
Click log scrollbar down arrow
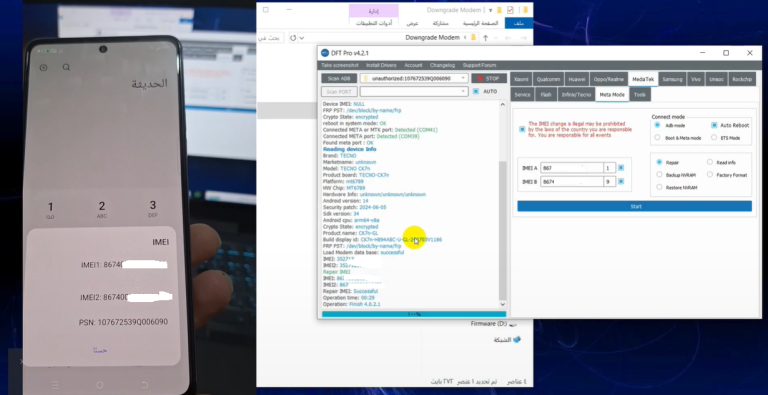(x=503, y=304)
